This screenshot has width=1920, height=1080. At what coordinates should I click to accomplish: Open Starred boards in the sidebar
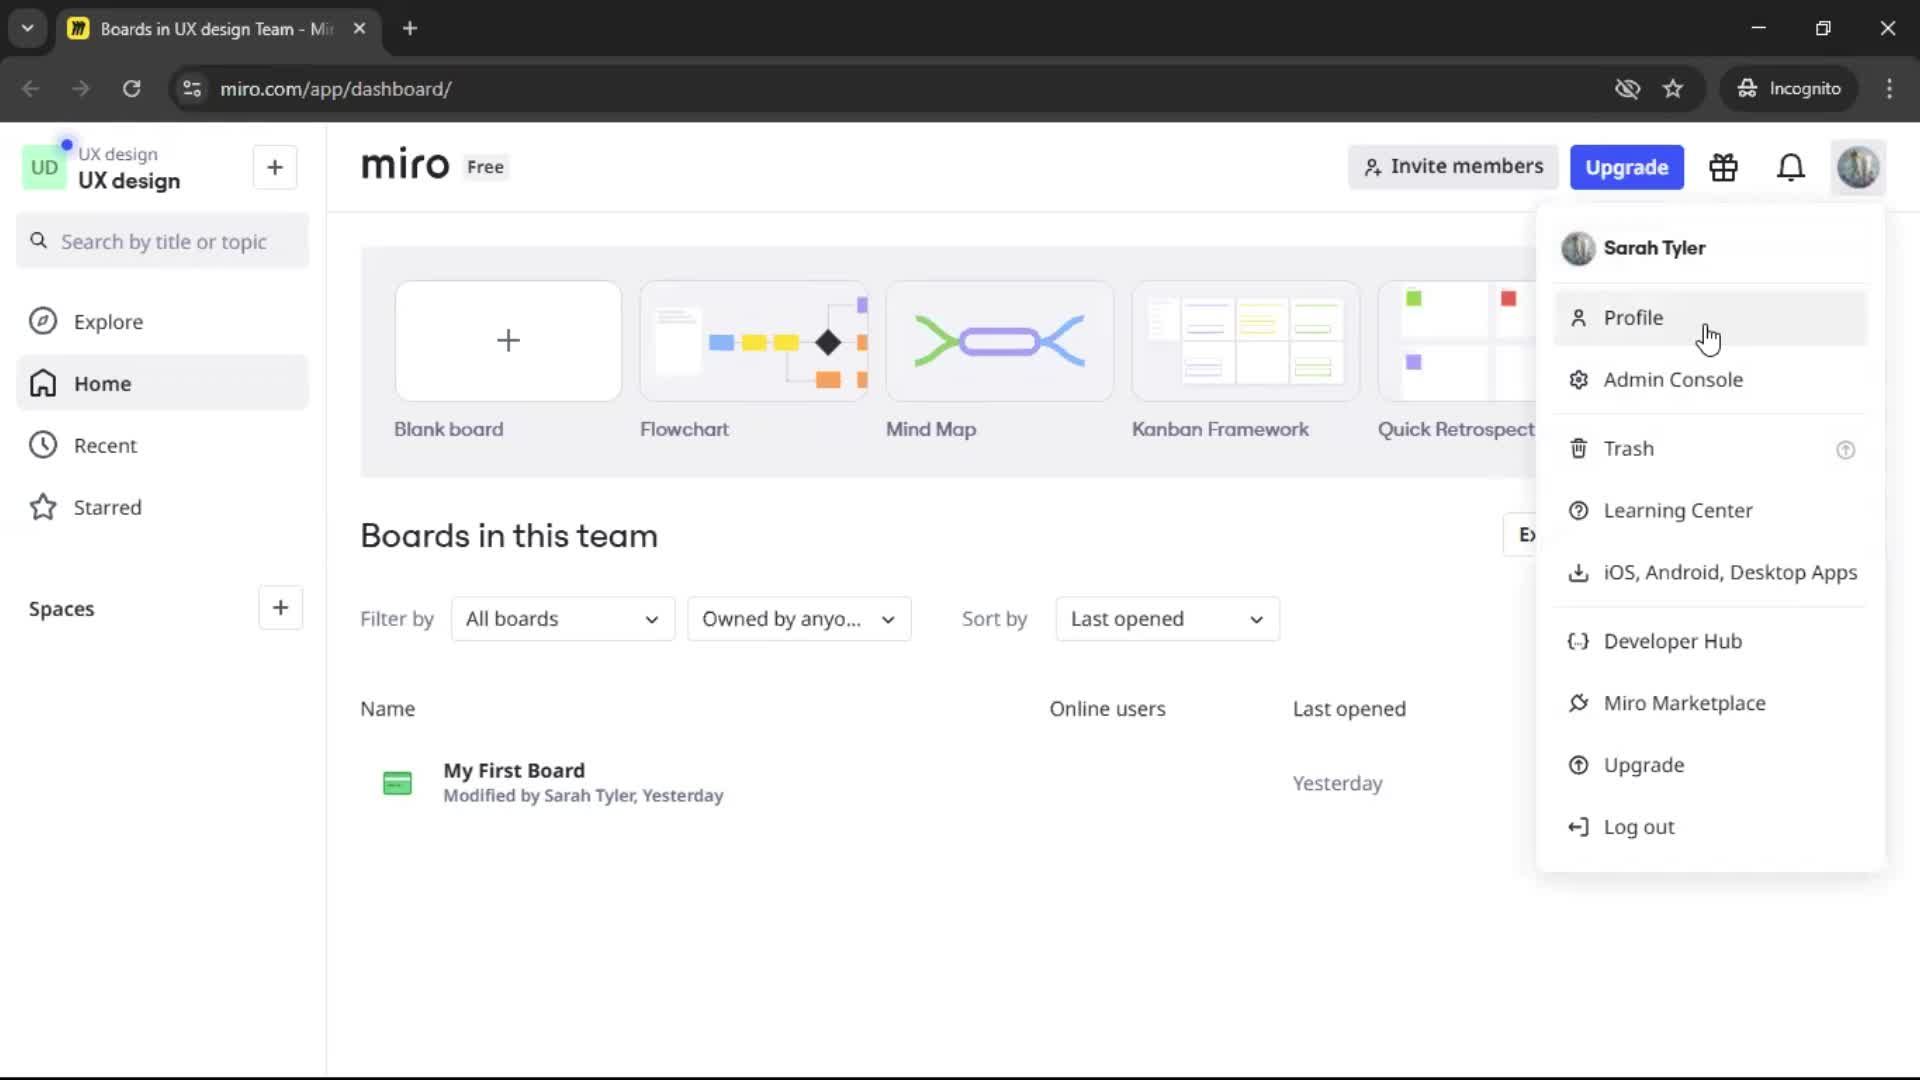pyautogui.click(x=162, y=508)
